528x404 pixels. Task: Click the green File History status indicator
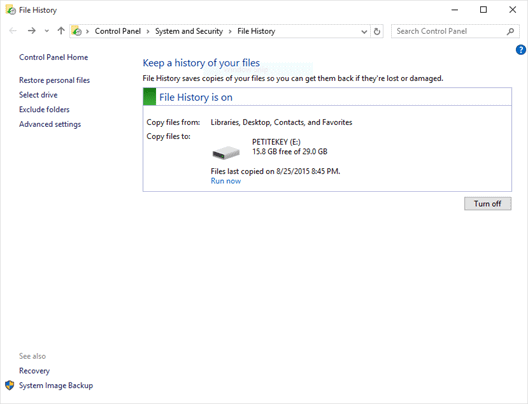click(x=150, y=97)
